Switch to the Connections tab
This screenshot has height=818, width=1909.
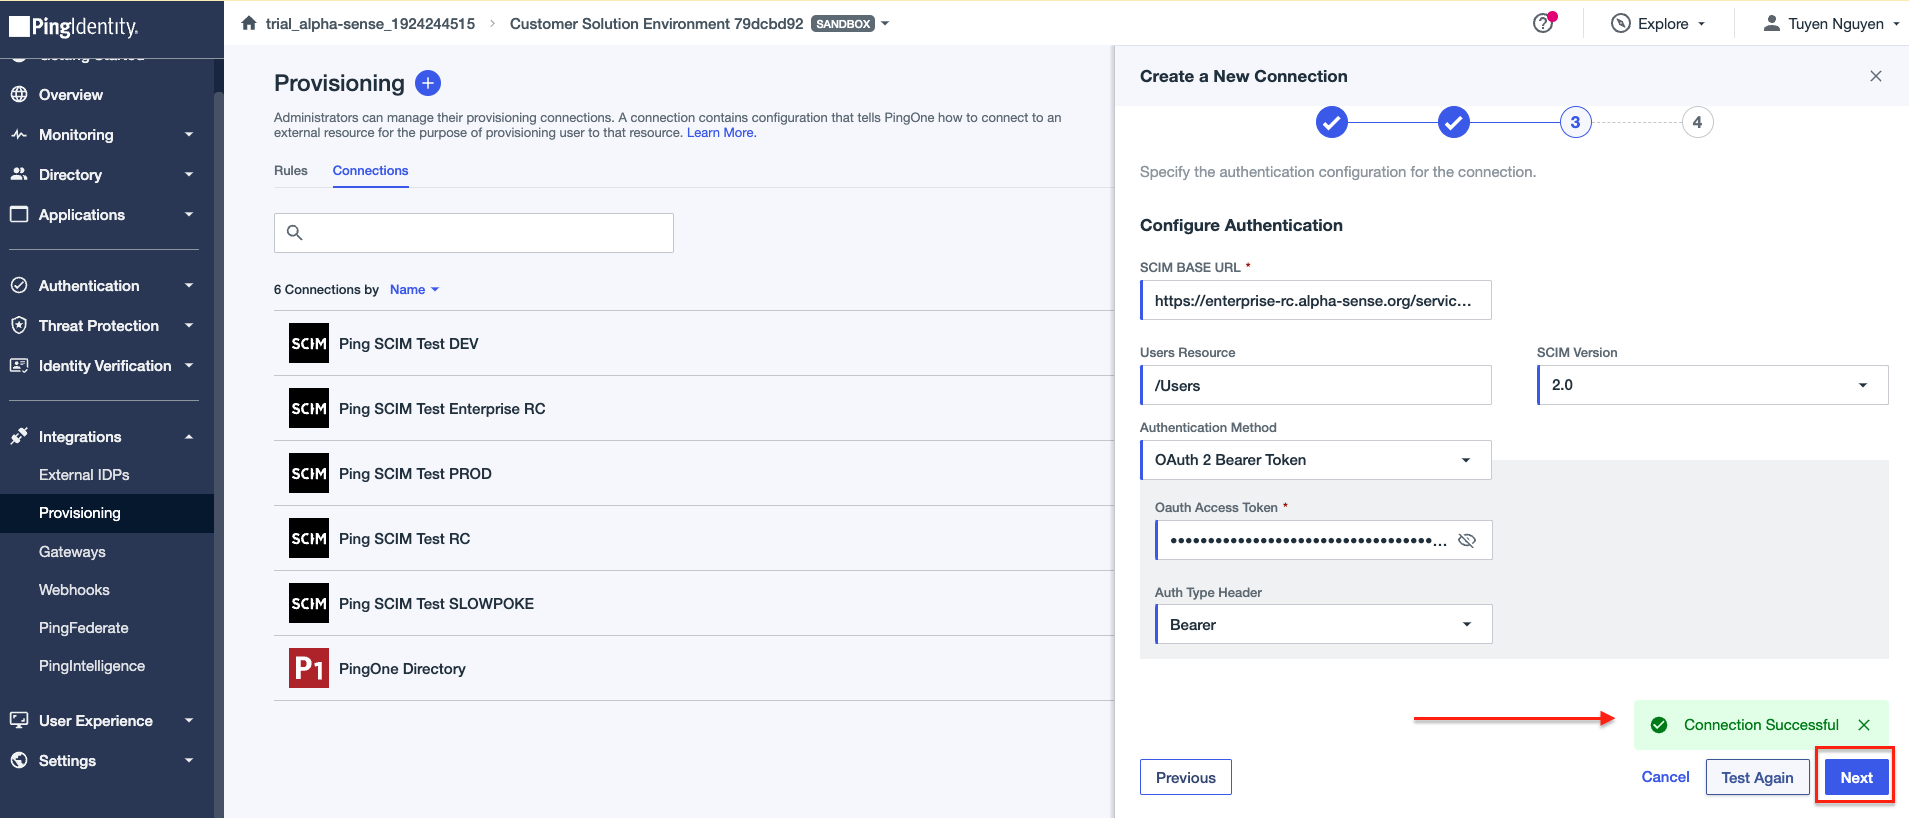coord(370,170)
